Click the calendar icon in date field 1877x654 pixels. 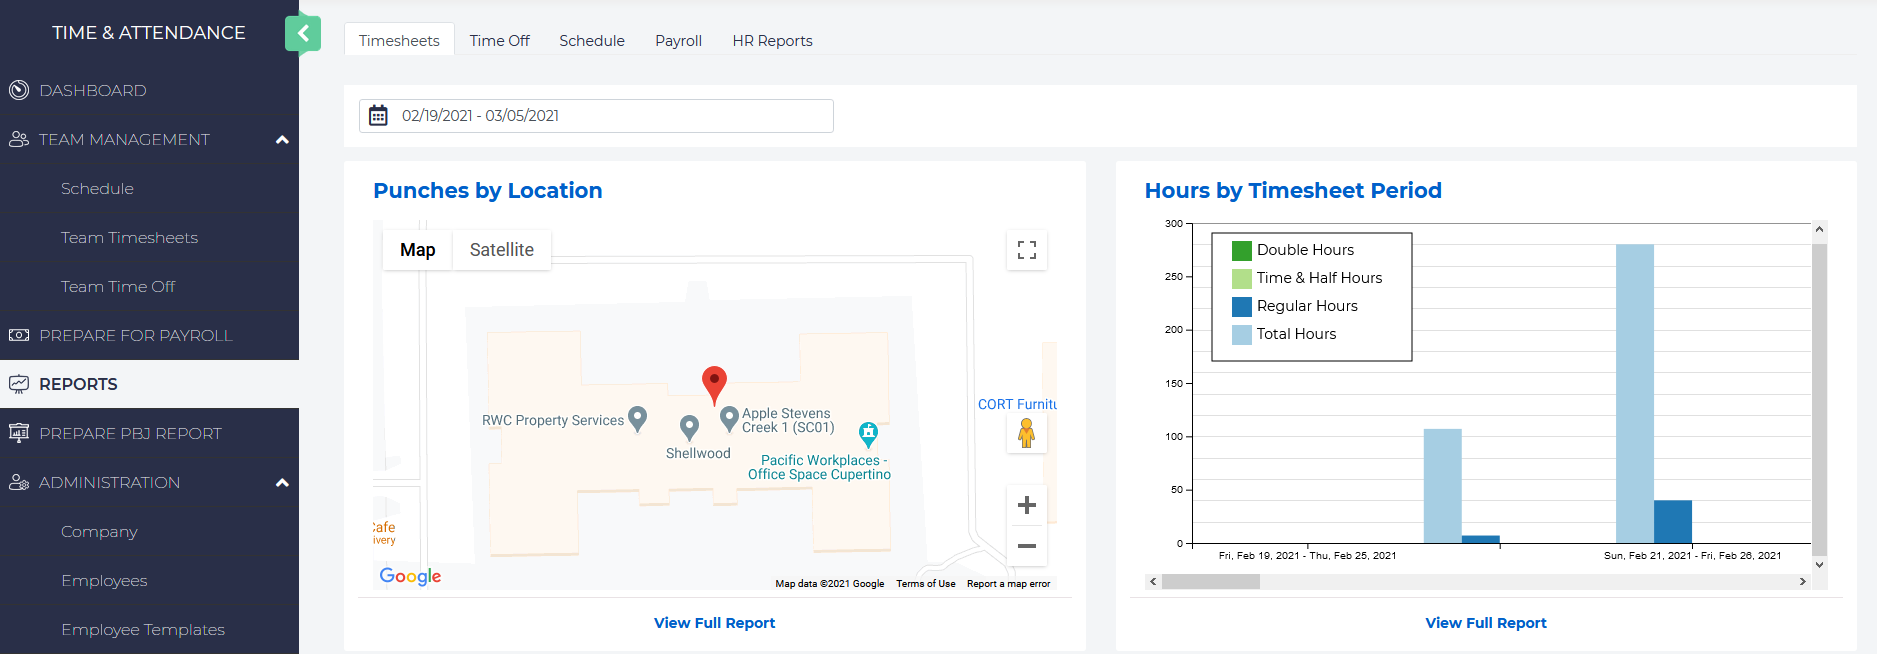pos(378,116)
